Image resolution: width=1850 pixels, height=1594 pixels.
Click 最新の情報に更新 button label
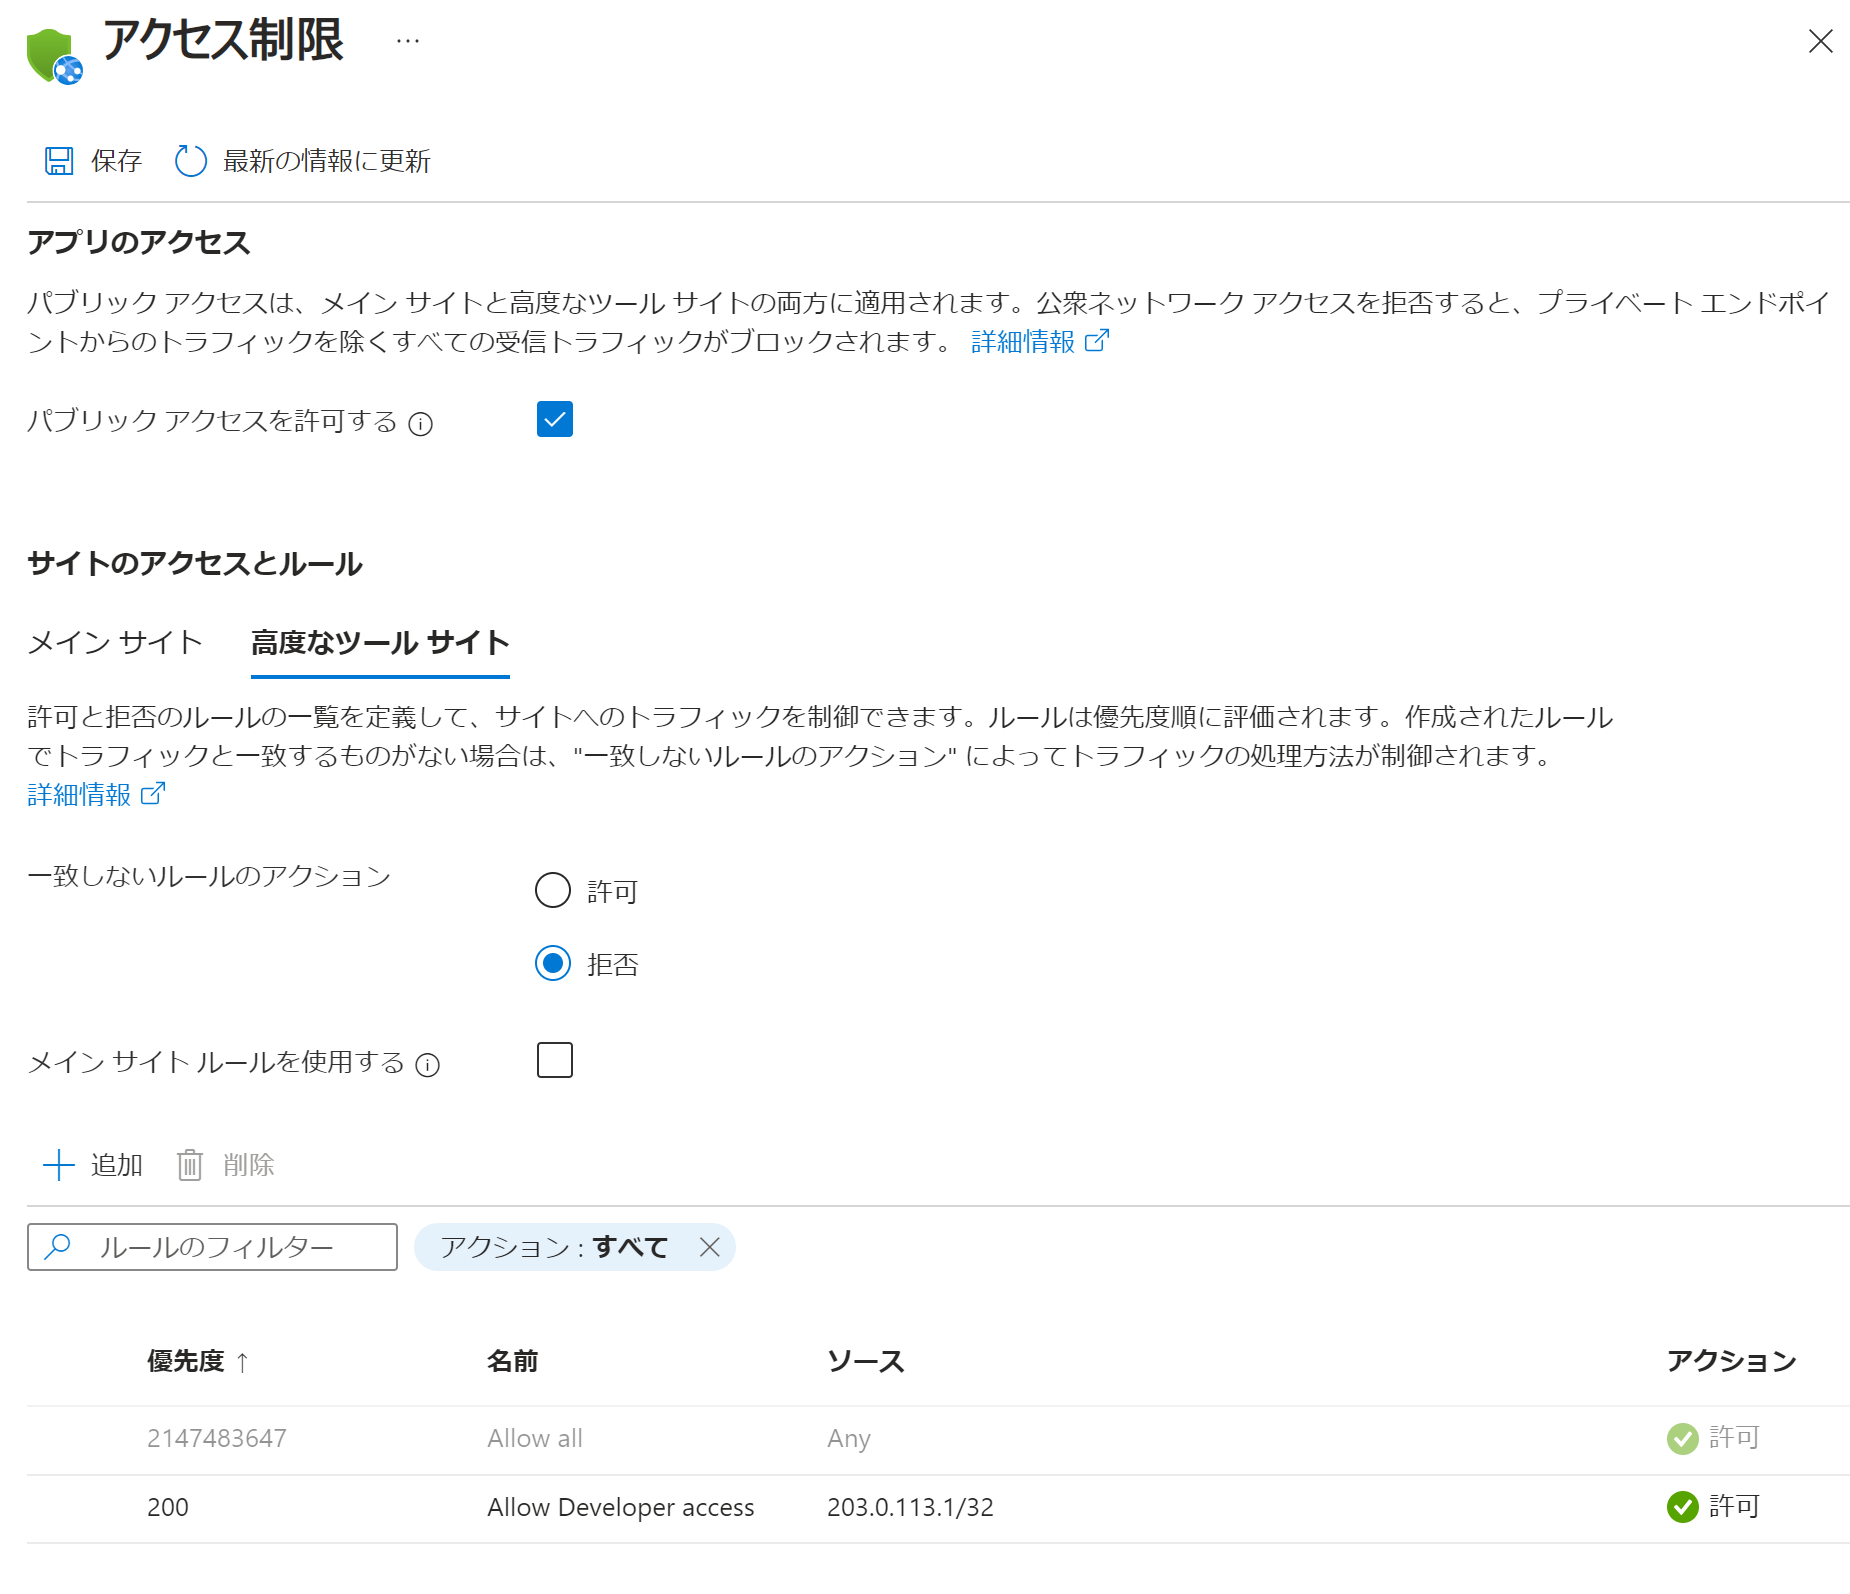point(327,161)
